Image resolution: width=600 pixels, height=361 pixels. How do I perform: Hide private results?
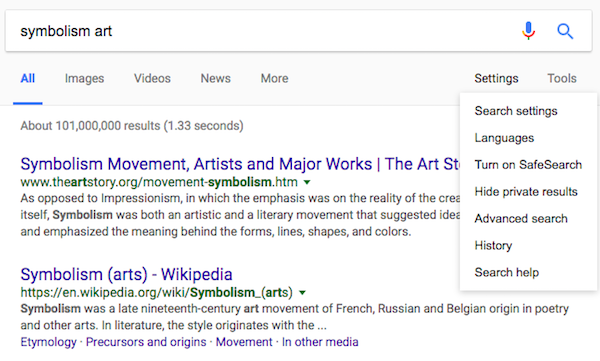tap(526, 191)
